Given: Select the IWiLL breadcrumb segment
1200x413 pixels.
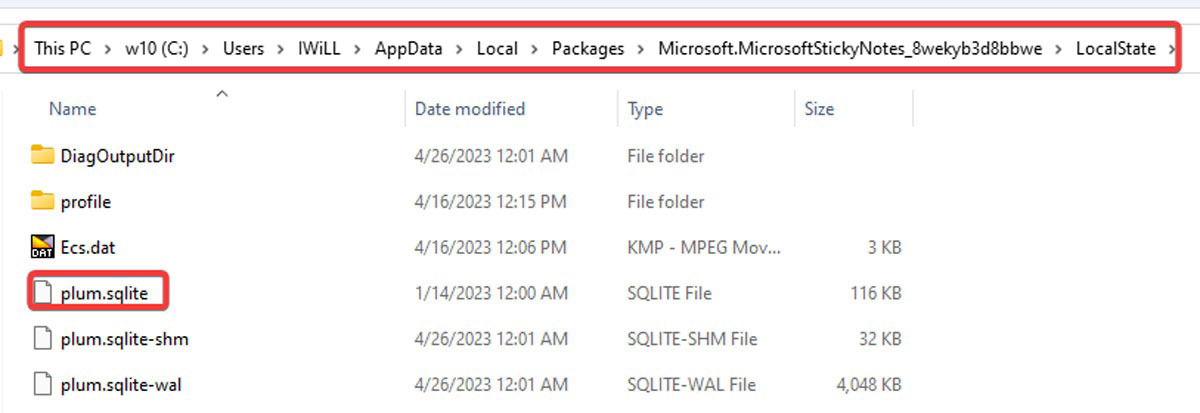Looking at the screenshot, I should click(320, 49).
